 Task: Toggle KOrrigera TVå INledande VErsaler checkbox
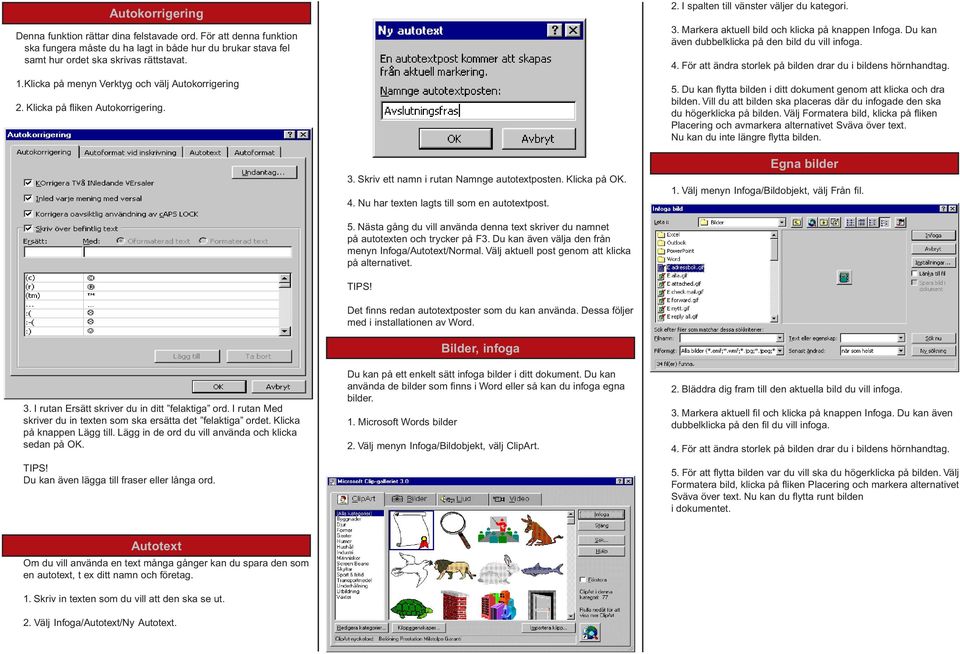28,182
